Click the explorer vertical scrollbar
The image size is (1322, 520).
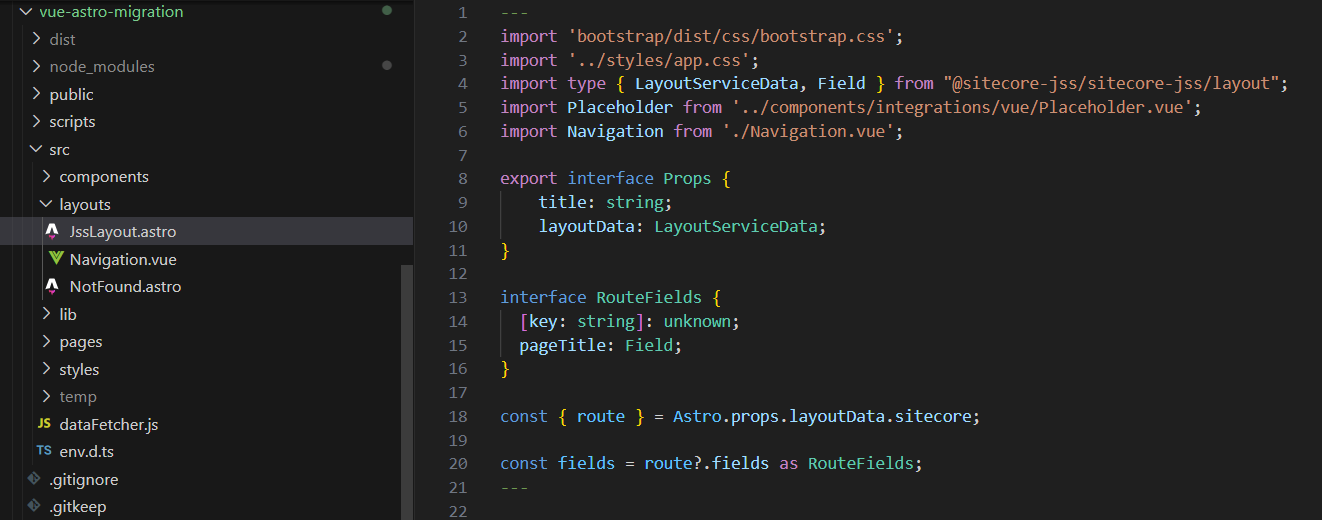[406, 390]
